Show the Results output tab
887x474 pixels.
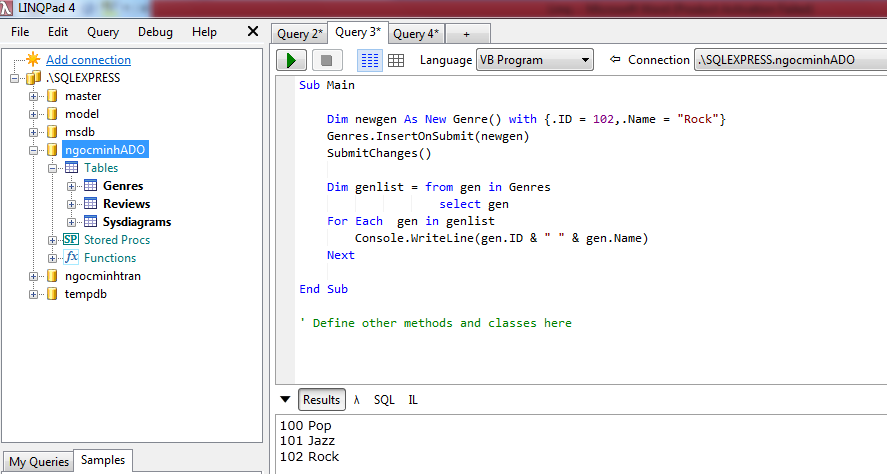pyautogui.click(x=321, y=399)
